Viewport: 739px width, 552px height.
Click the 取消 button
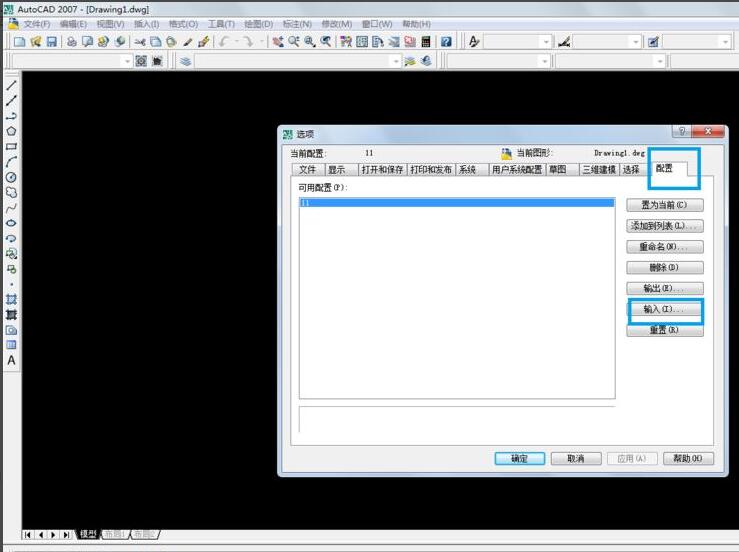(x=576, y=459)
